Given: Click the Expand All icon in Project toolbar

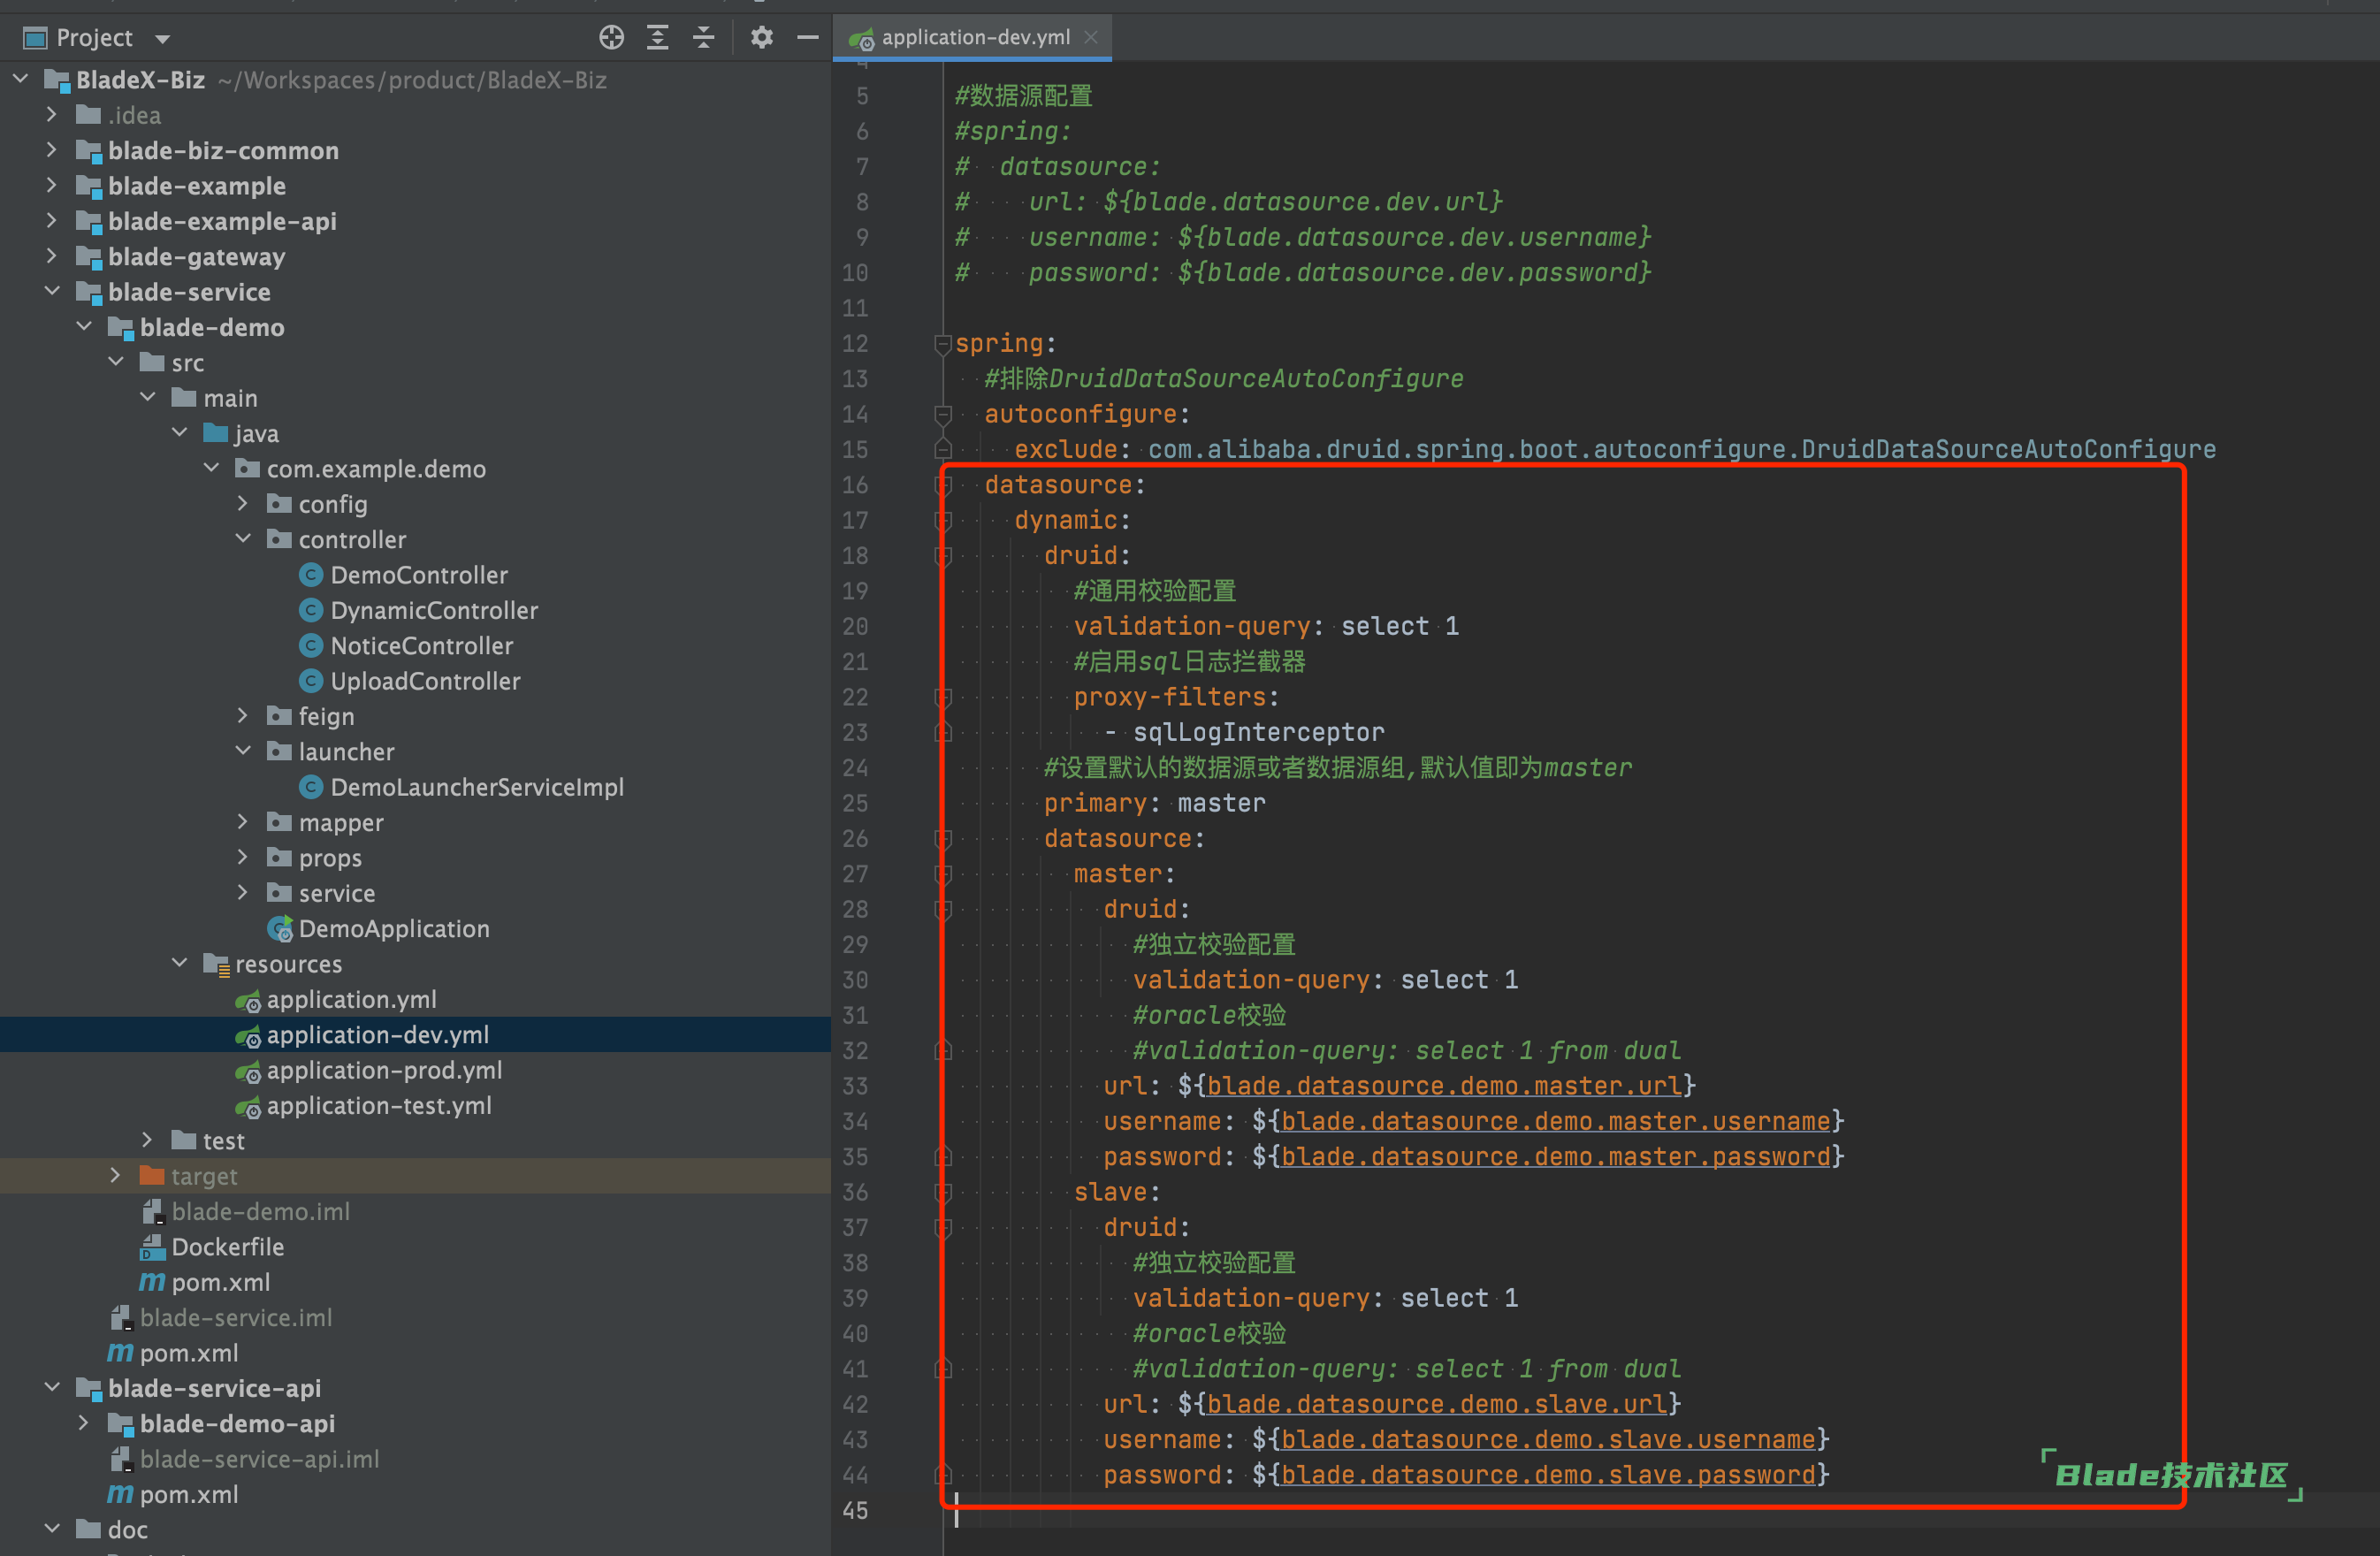Looking at the screenshot, I should 658,38.
